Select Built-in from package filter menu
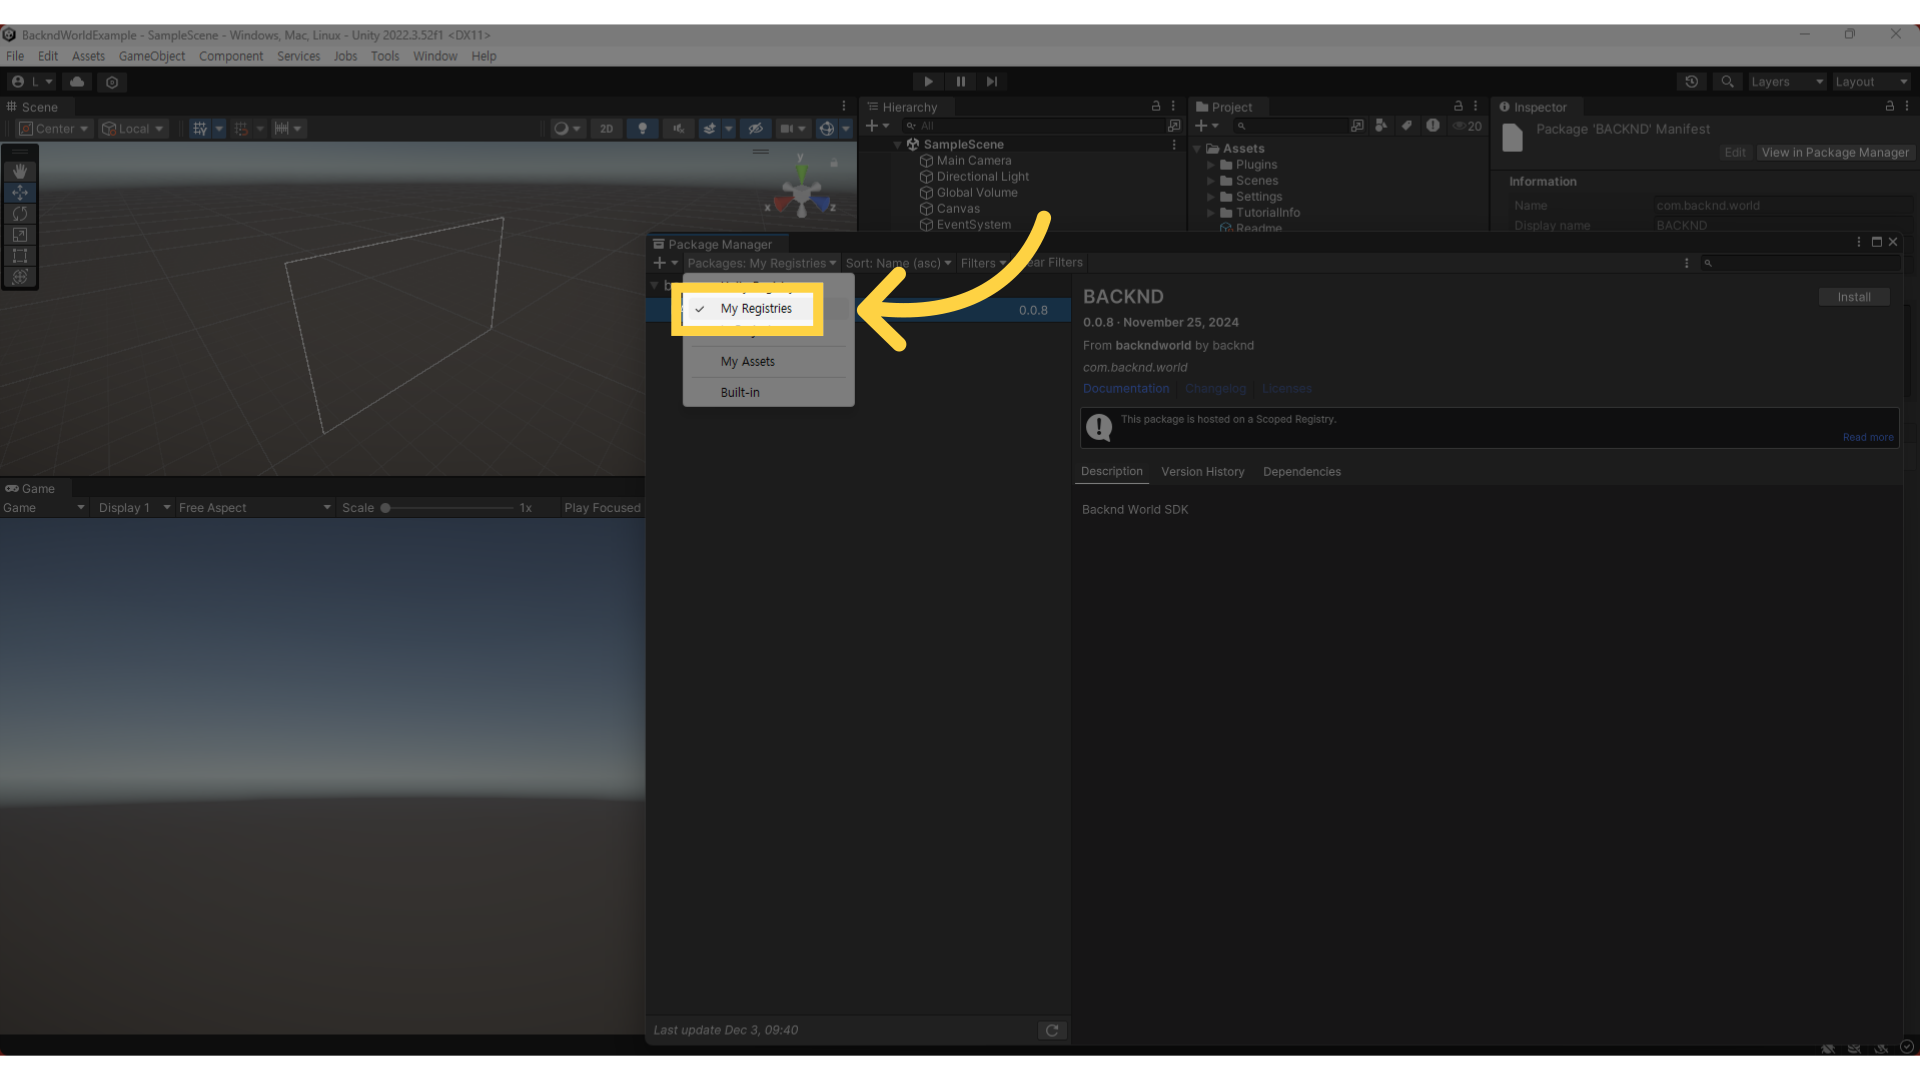The image size is (1920, 1080). (x=740, y=392)
